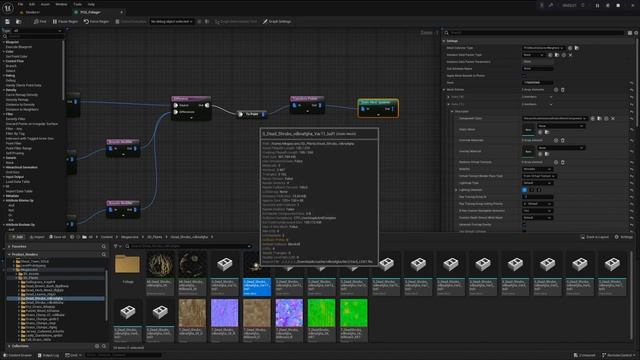Open the Content Browser filter icon

117,246
